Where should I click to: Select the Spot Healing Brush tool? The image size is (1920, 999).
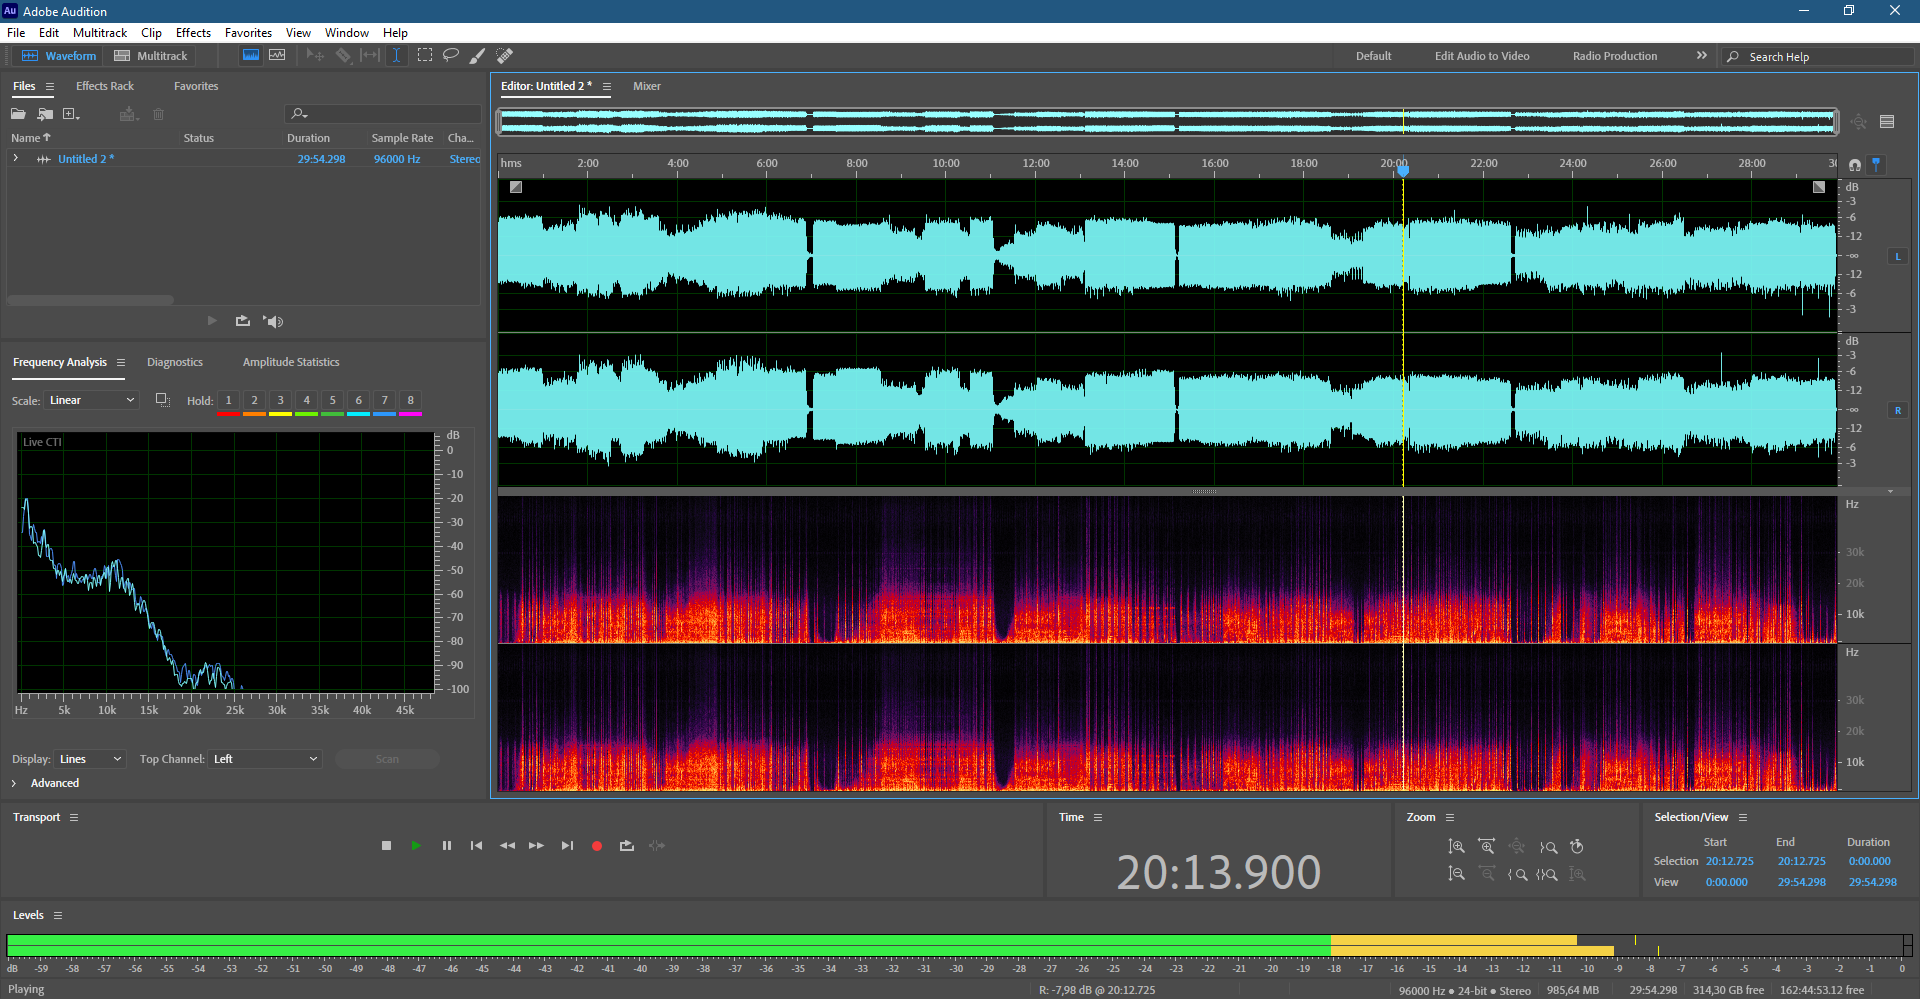505,56
